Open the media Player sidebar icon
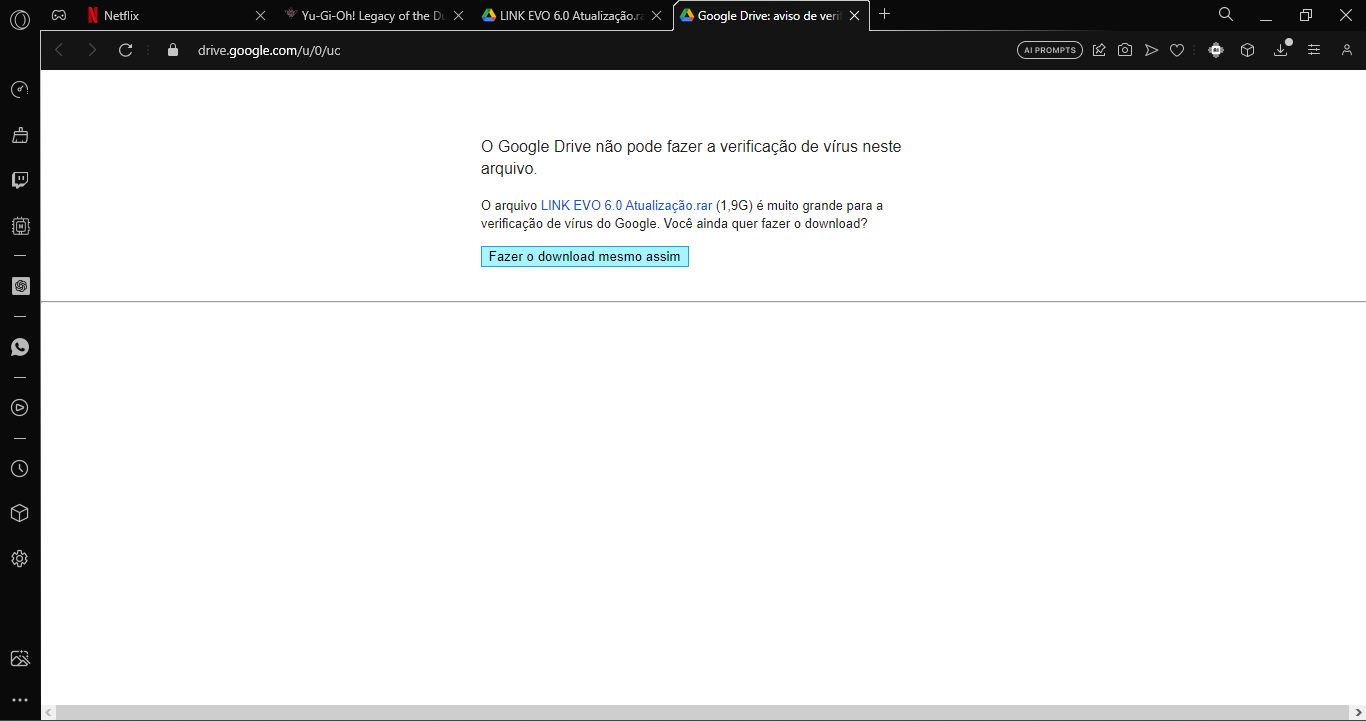The width and height of the screenshot is (1366, 721). coord(20,408)
